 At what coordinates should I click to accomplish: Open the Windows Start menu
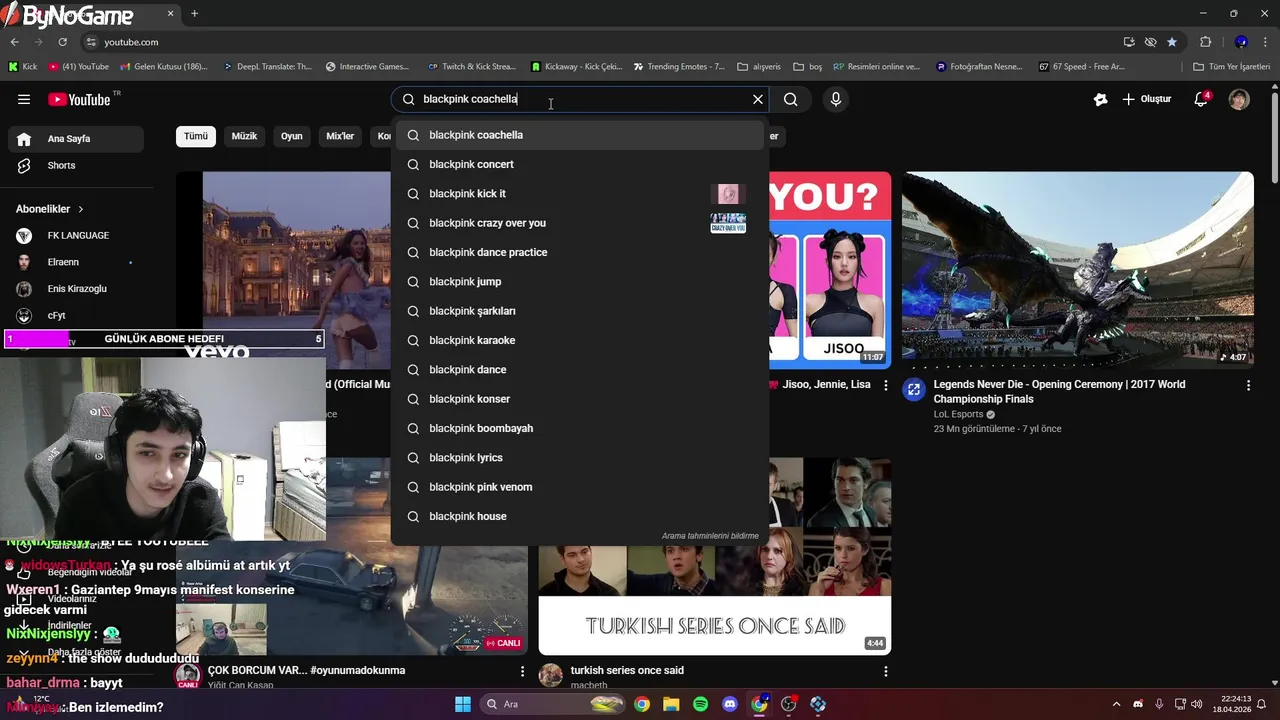(463, 704)
